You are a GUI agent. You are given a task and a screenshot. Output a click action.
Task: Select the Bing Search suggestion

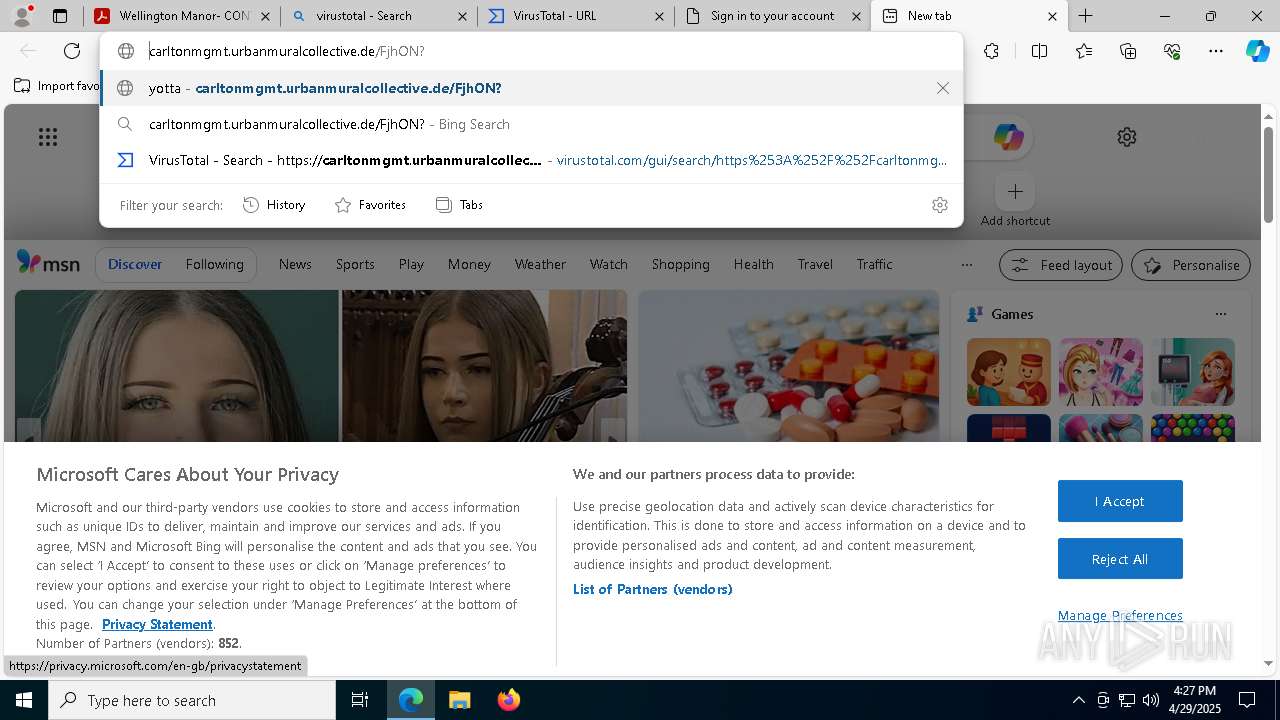[531, 124]
